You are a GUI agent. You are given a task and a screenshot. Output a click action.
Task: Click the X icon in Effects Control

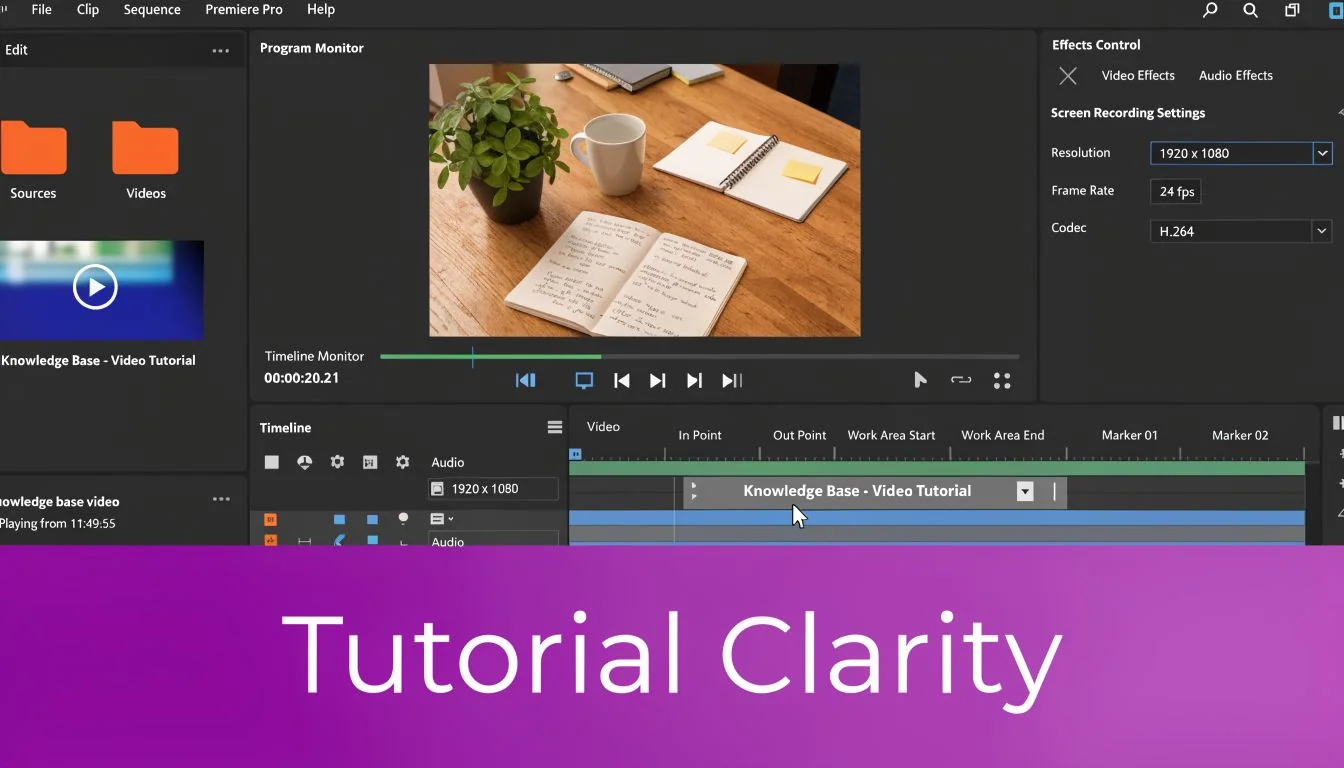pyautogui.click(x=1068, y=75)
